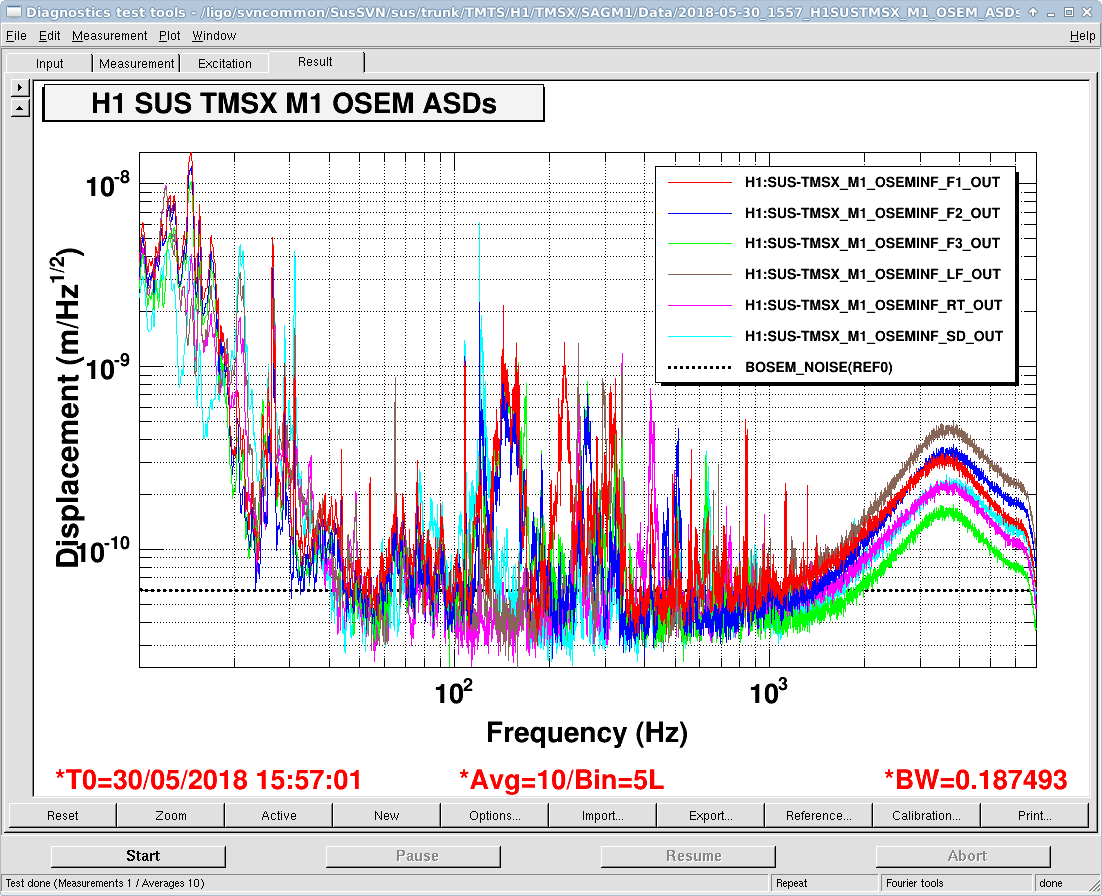
Task: Click the right-arrow panel expander button
Action: (x=20, y=88)
